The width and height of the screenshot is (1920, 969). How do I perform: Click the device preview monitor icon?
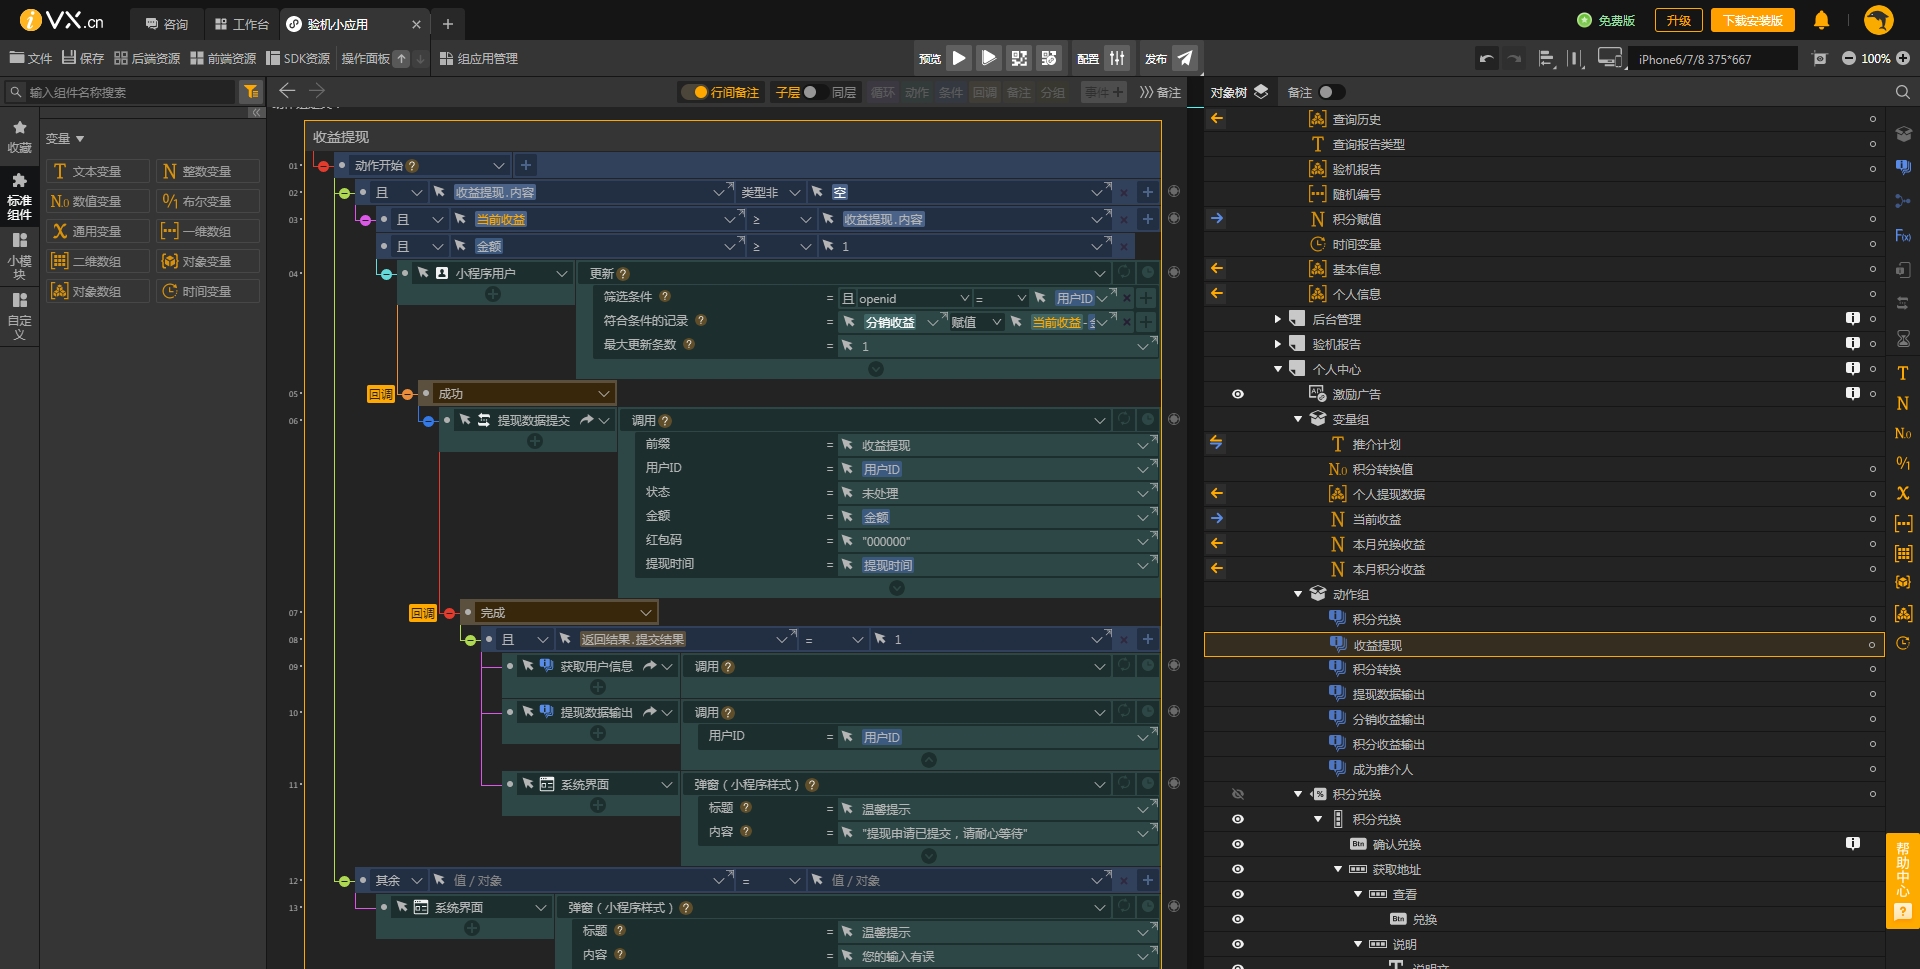click(x=1610, y=58)
